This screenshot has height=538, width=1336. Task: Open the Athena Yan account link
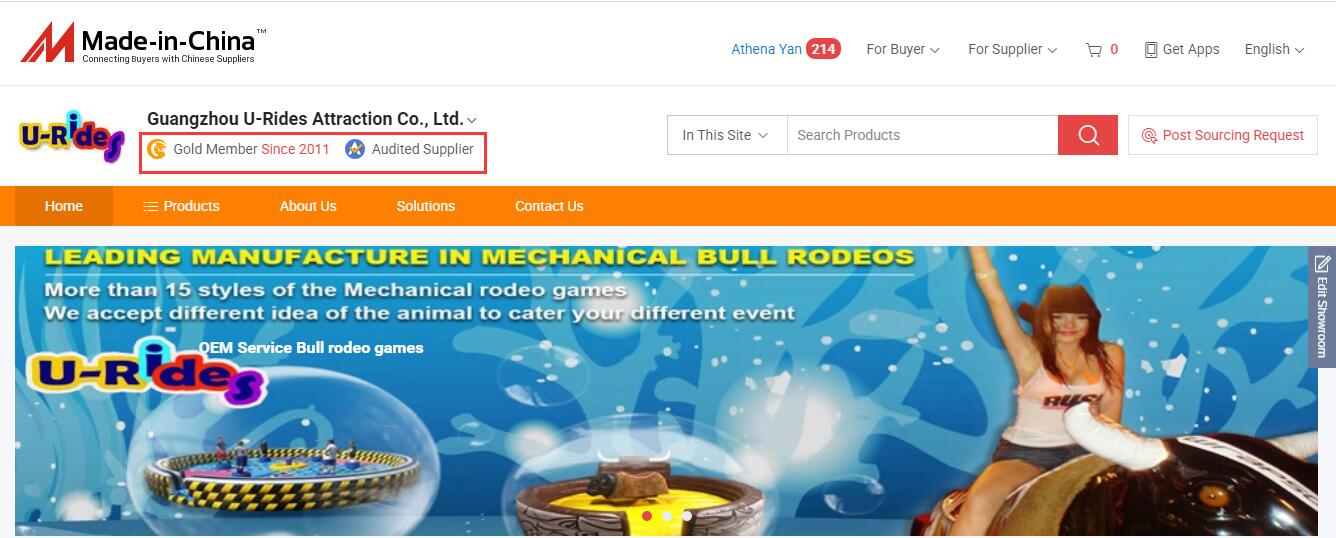click(766, 49)
